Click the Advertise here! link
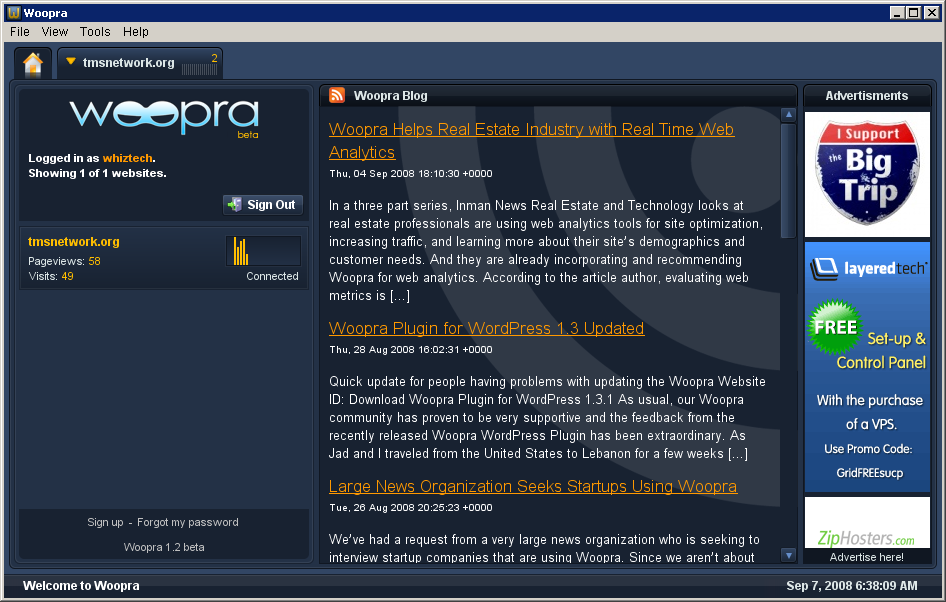Image resolution: width=946 pixels, height=602 pixels. pos(866,557)
